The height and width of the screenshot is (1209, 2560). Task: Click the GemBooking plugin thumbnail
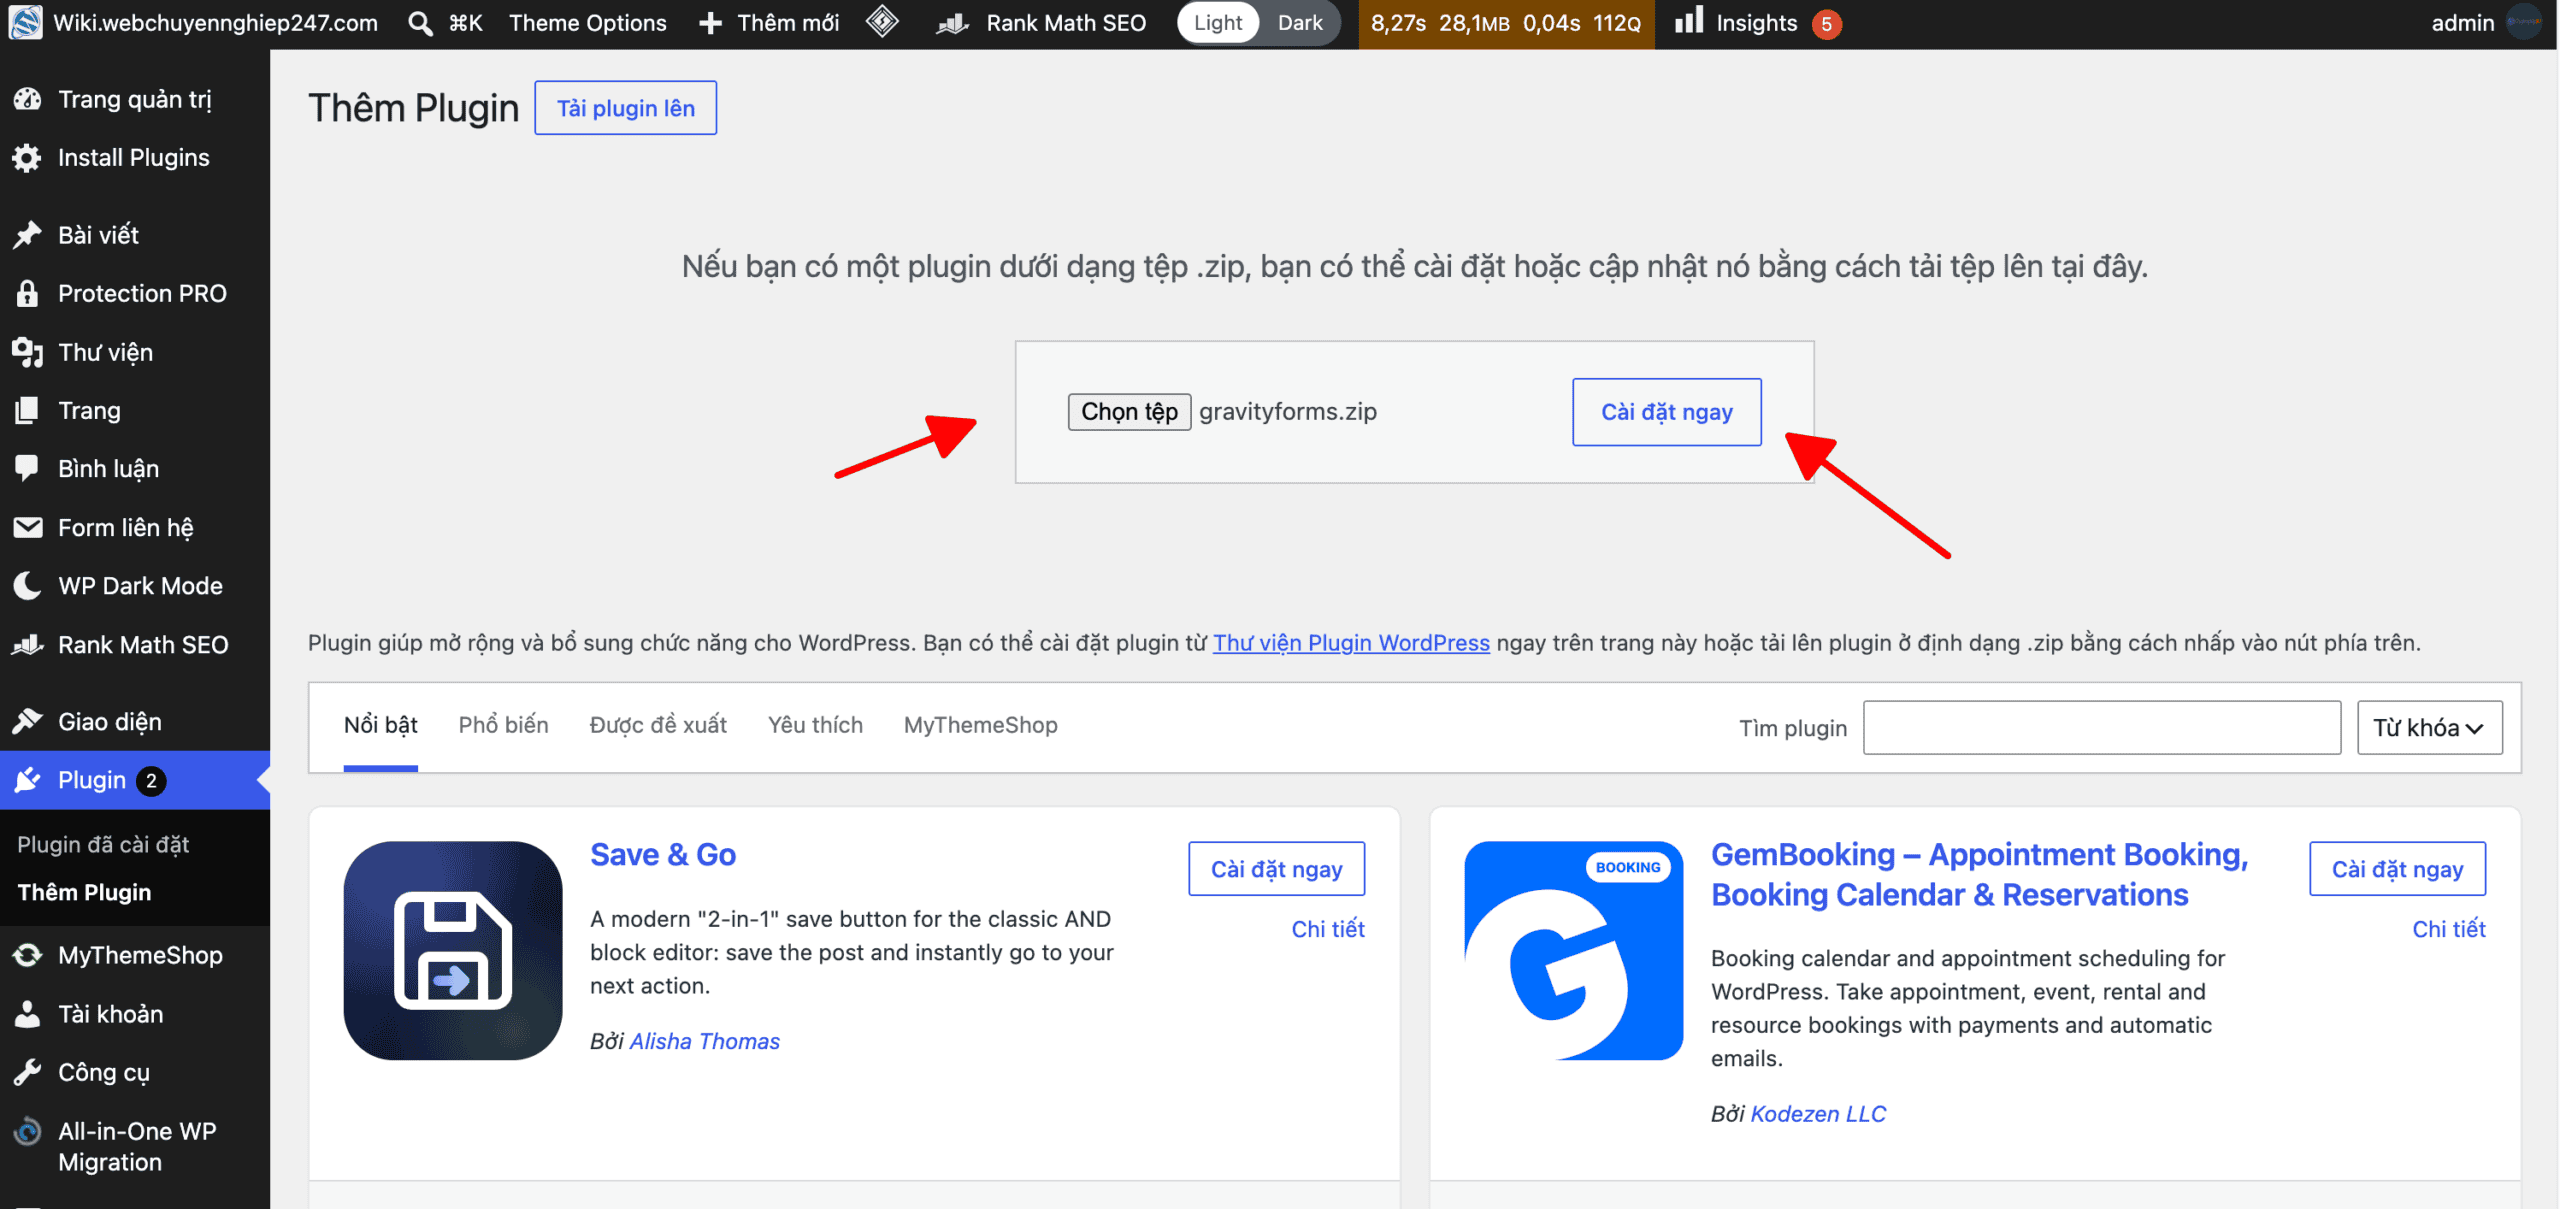pos(1573,951)
